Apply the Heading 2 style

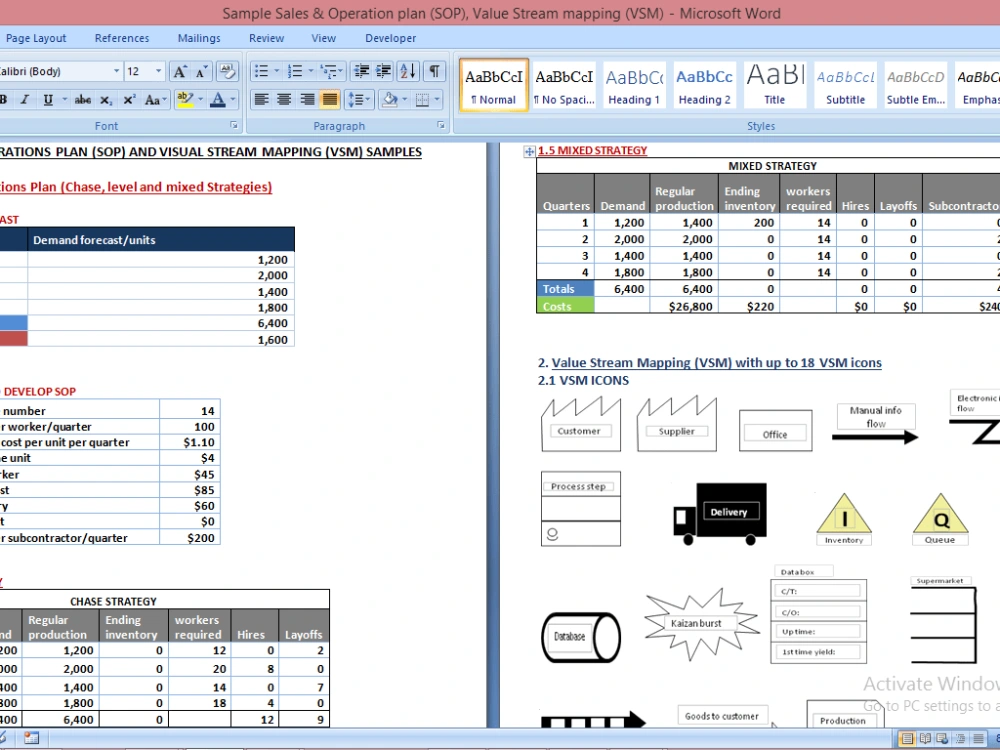tap(704, 85)
